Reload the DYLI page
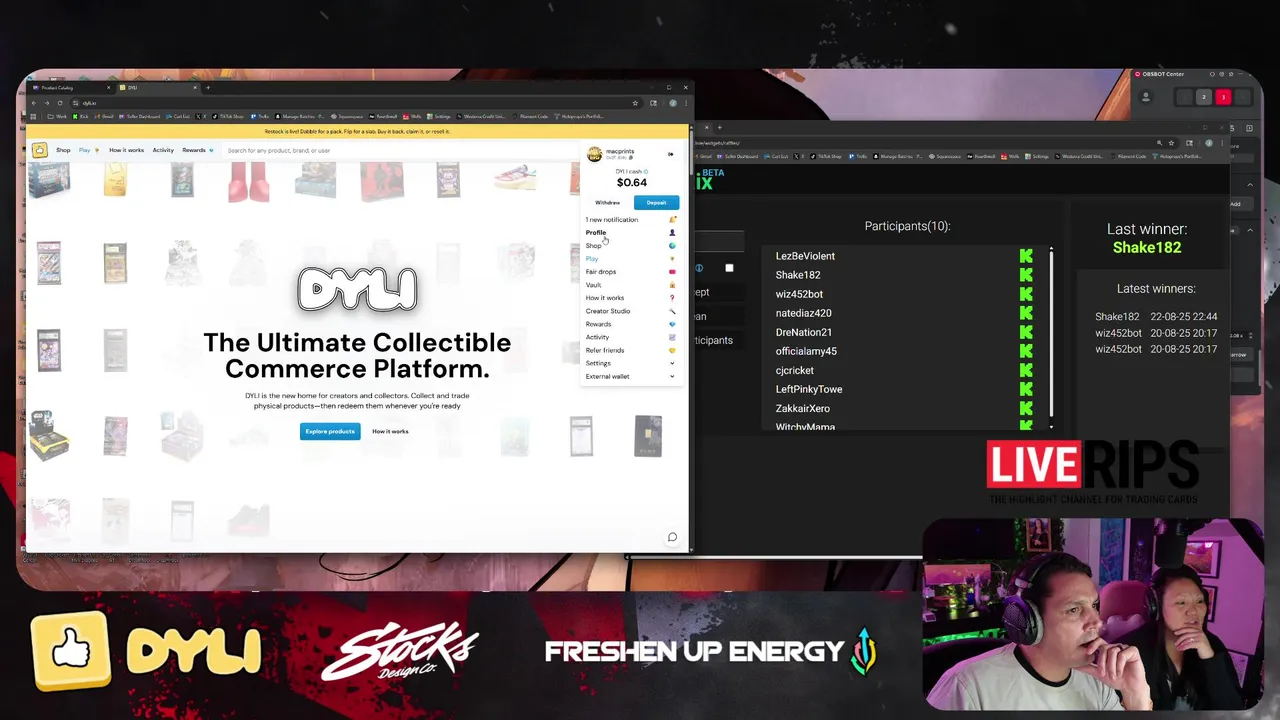This screenshot has height=720, width=1280. pyautogui.click(x=60, y=103)
